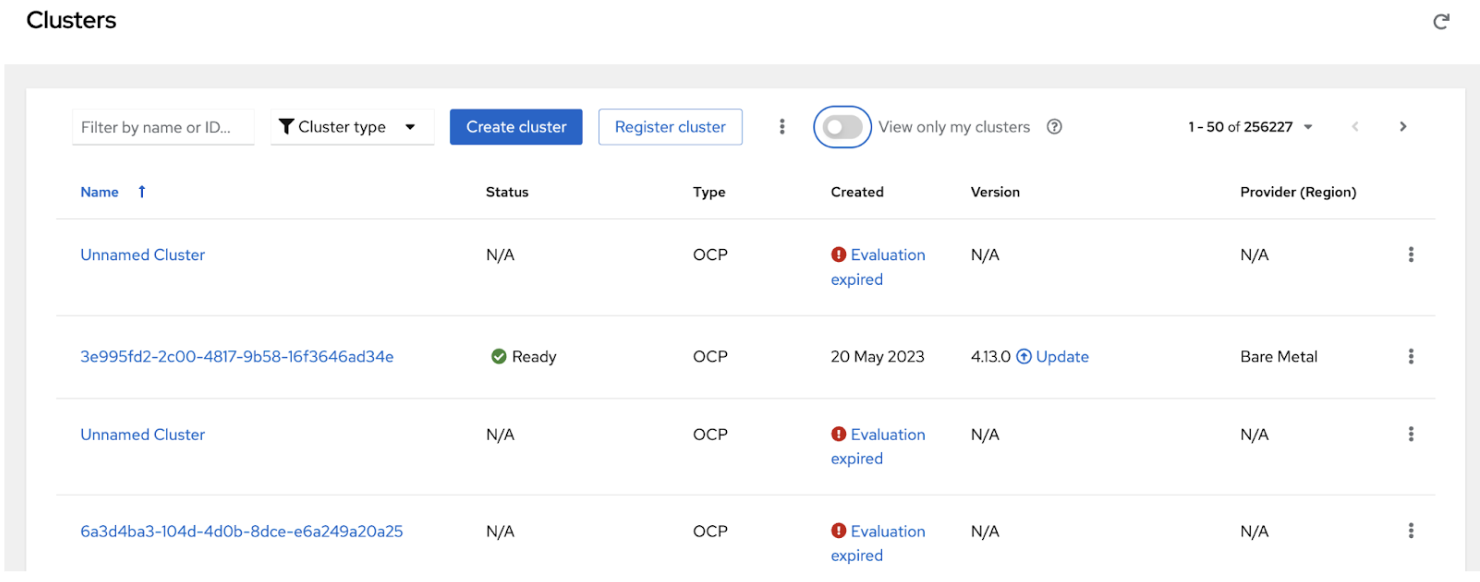Go to the next page of clusters

coord(1403,127)
